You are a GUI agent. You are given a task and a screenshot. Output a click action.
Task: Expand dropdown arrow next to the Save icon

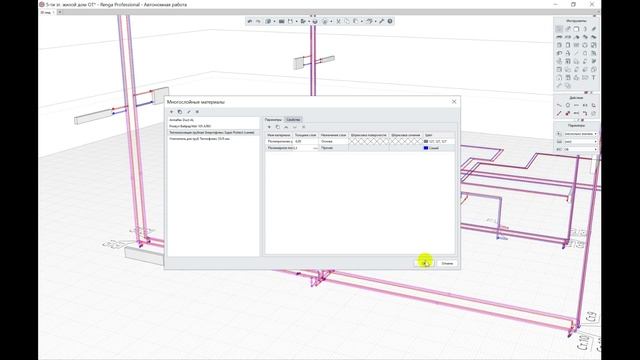[x=297, y=22]
